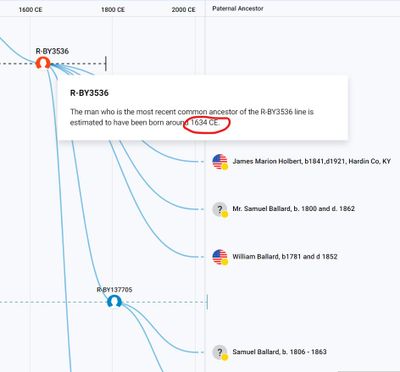Click US flag icon beside William Ballard
The image size is (400, 372).
pyautogui.click(x=220, y=257)
